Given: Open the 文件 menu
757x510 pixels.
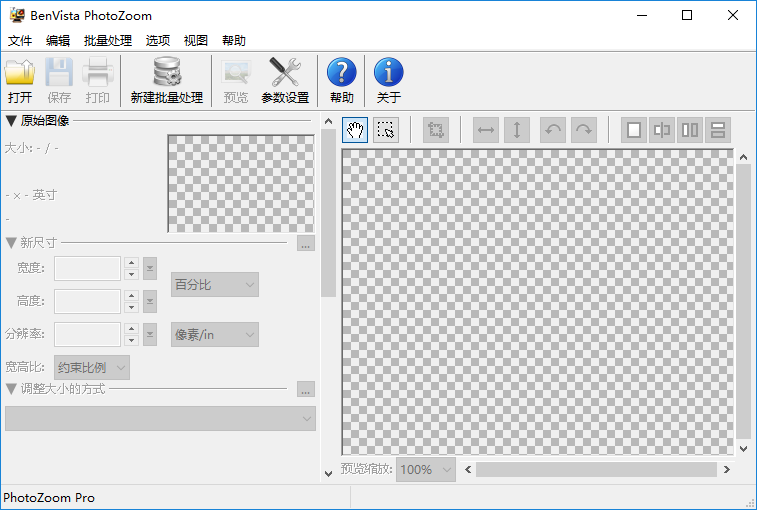Looking at the screenshot, I should pos(20,41).
